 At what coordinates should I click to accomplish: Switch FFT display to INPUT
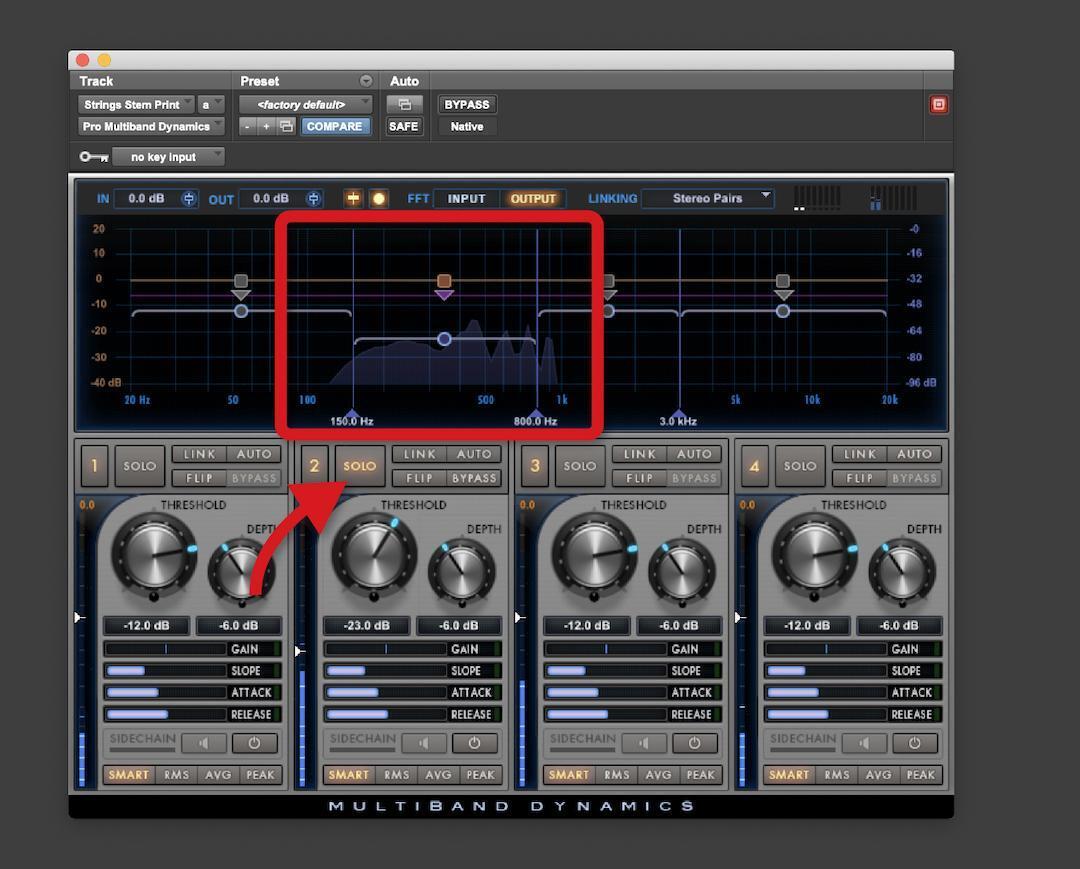(466, 198)
